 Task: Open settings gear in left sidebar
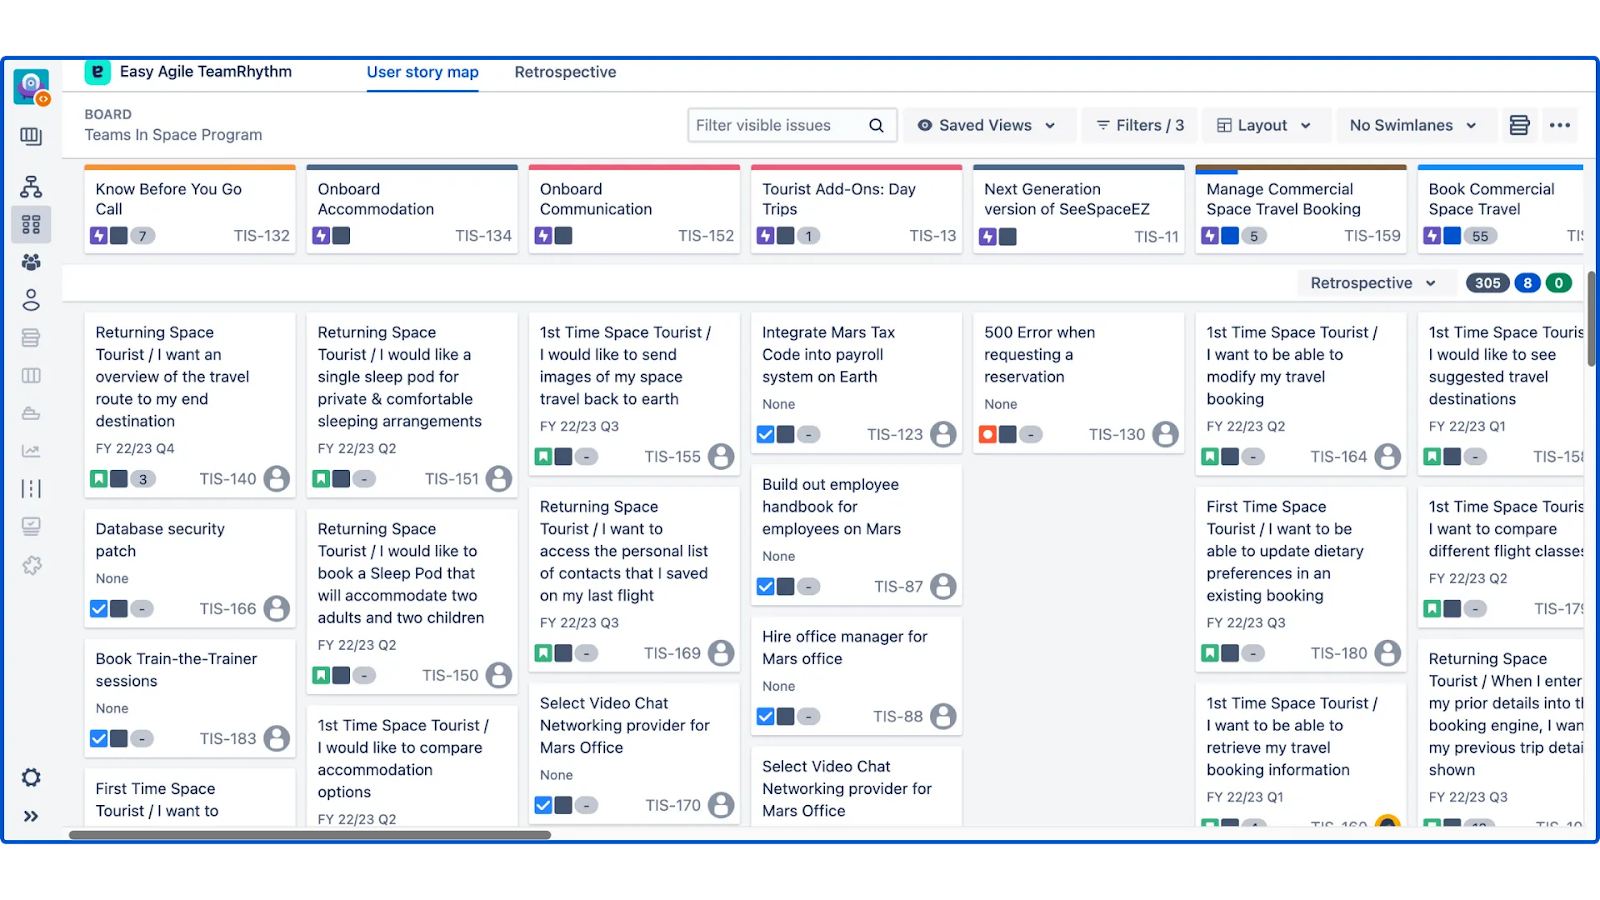tap(31, 778)
